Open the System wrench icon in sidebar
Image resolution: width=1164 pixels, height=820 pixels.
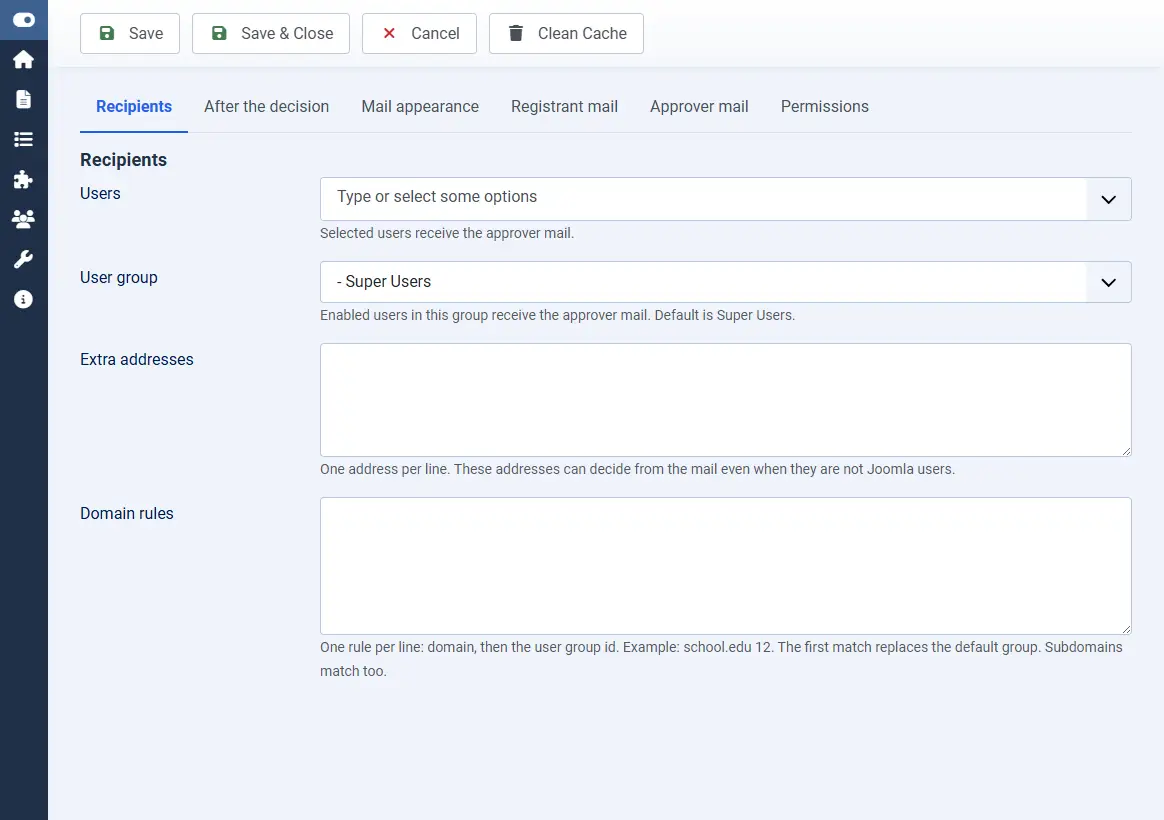(24, 259)
